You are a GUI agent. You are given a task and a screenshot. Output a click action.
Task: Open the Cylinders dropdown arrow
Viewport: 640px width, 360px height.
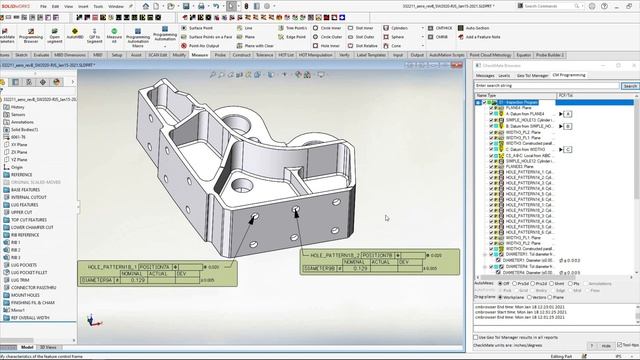pyautogui.click(x=422, y=28)
